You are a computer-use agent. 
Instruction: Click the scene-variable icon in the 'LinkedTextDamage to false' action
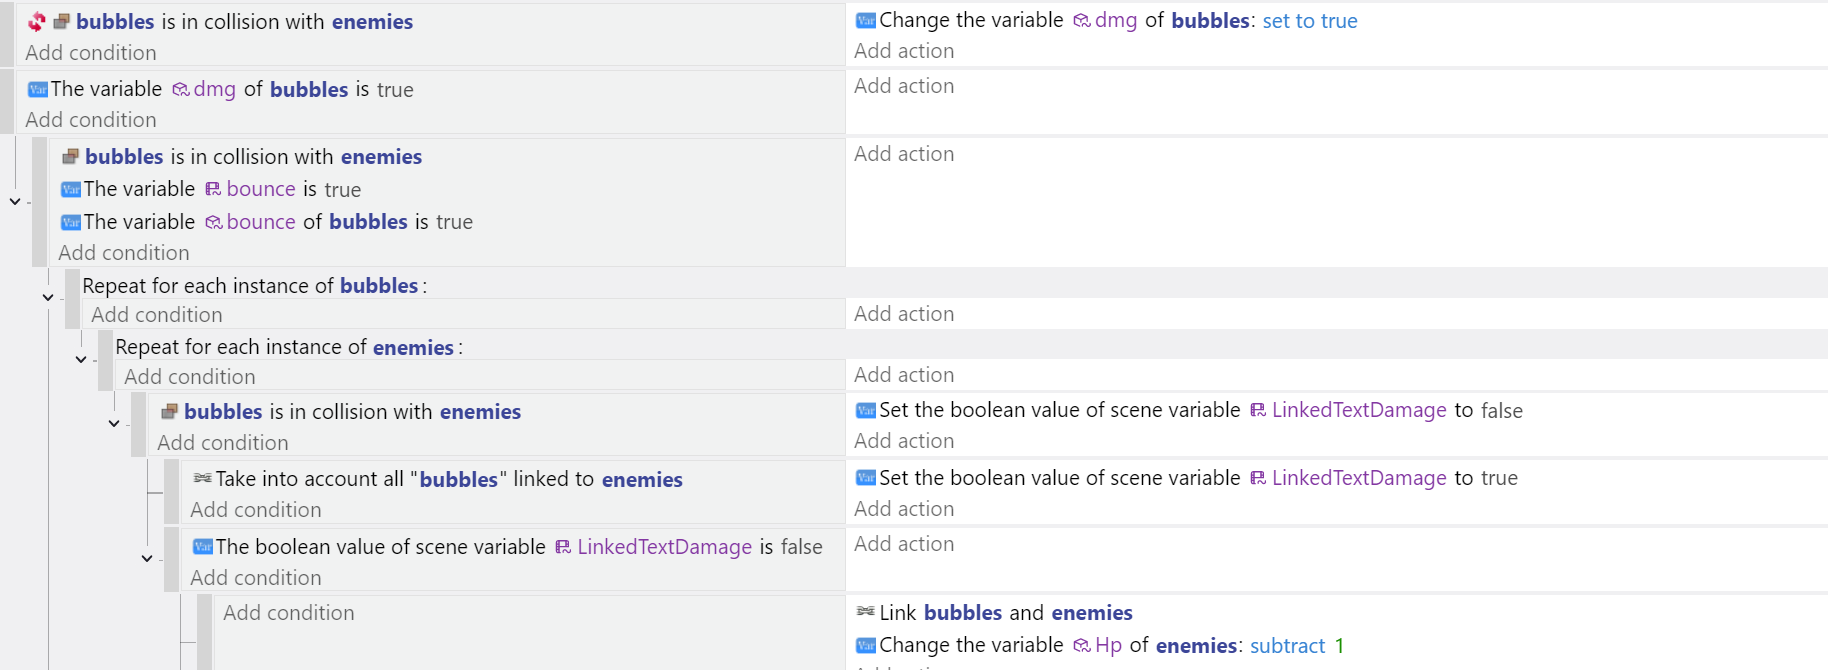coord(1258,410)
